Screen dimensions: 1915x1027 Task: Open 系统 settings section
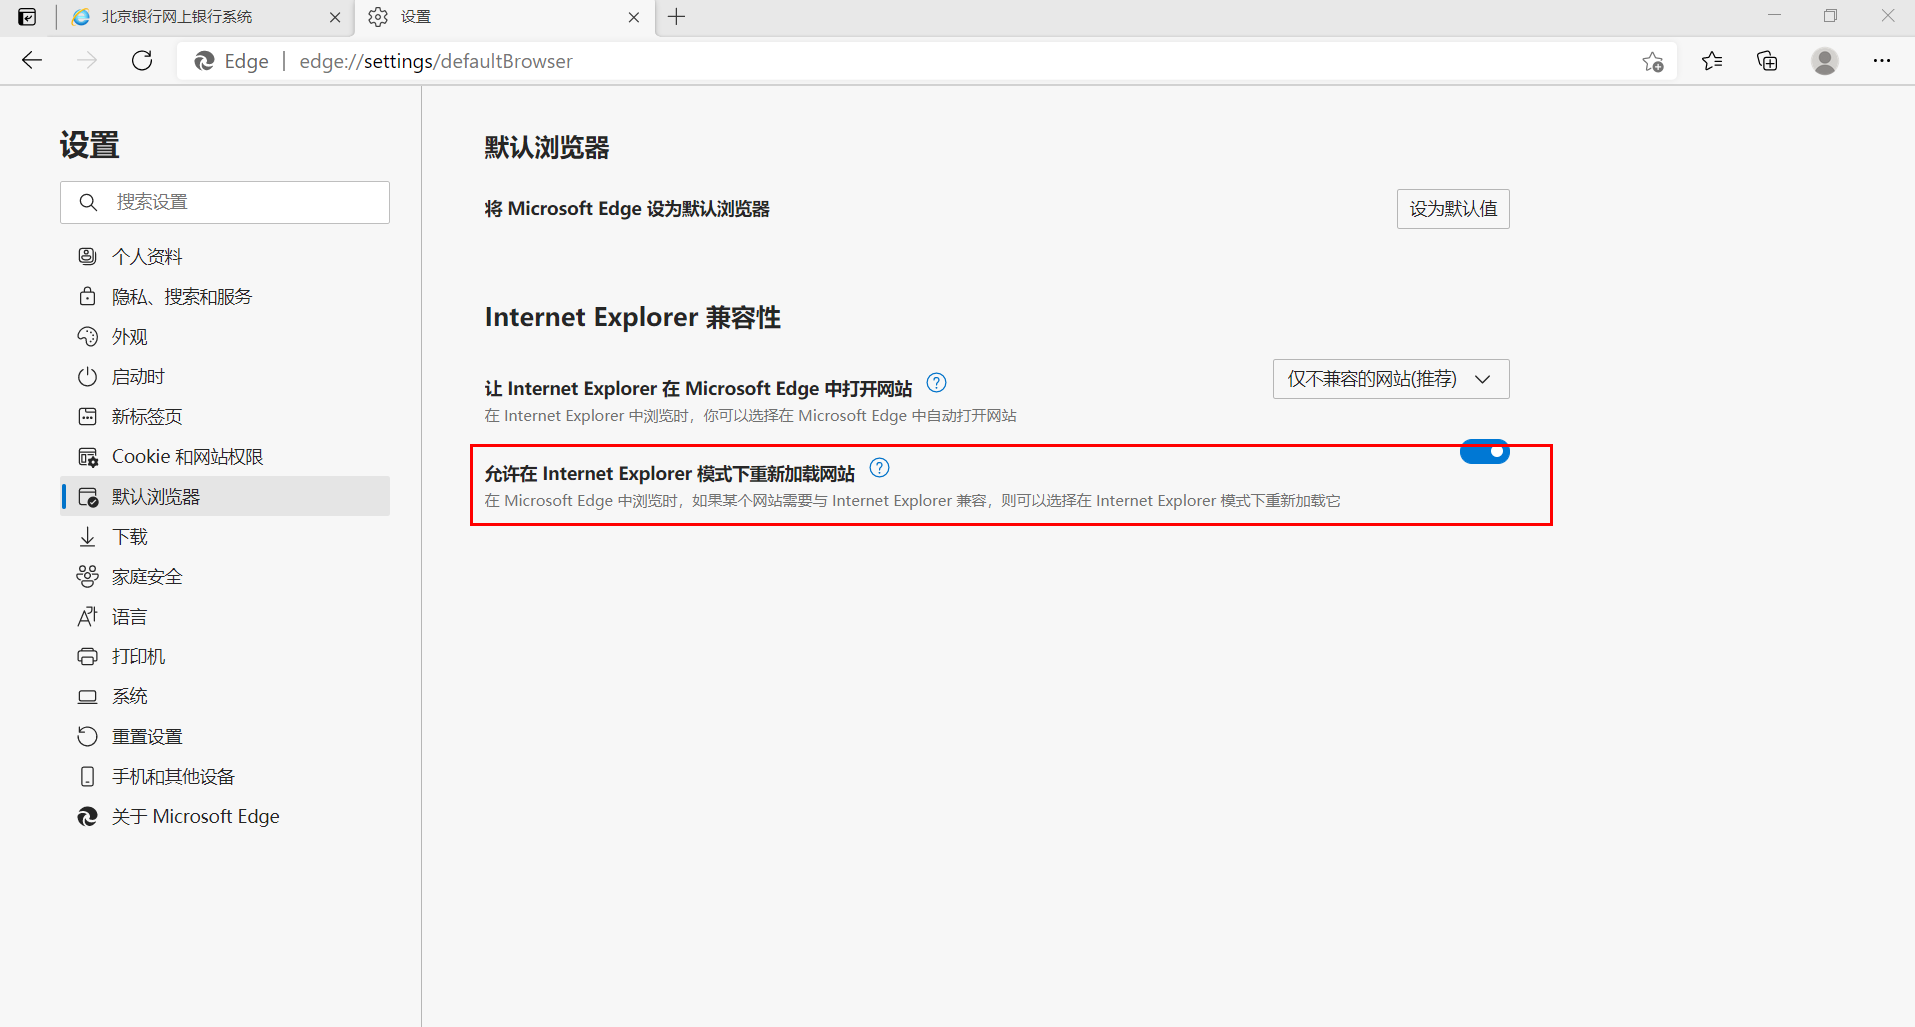click(x=225, y=697)
